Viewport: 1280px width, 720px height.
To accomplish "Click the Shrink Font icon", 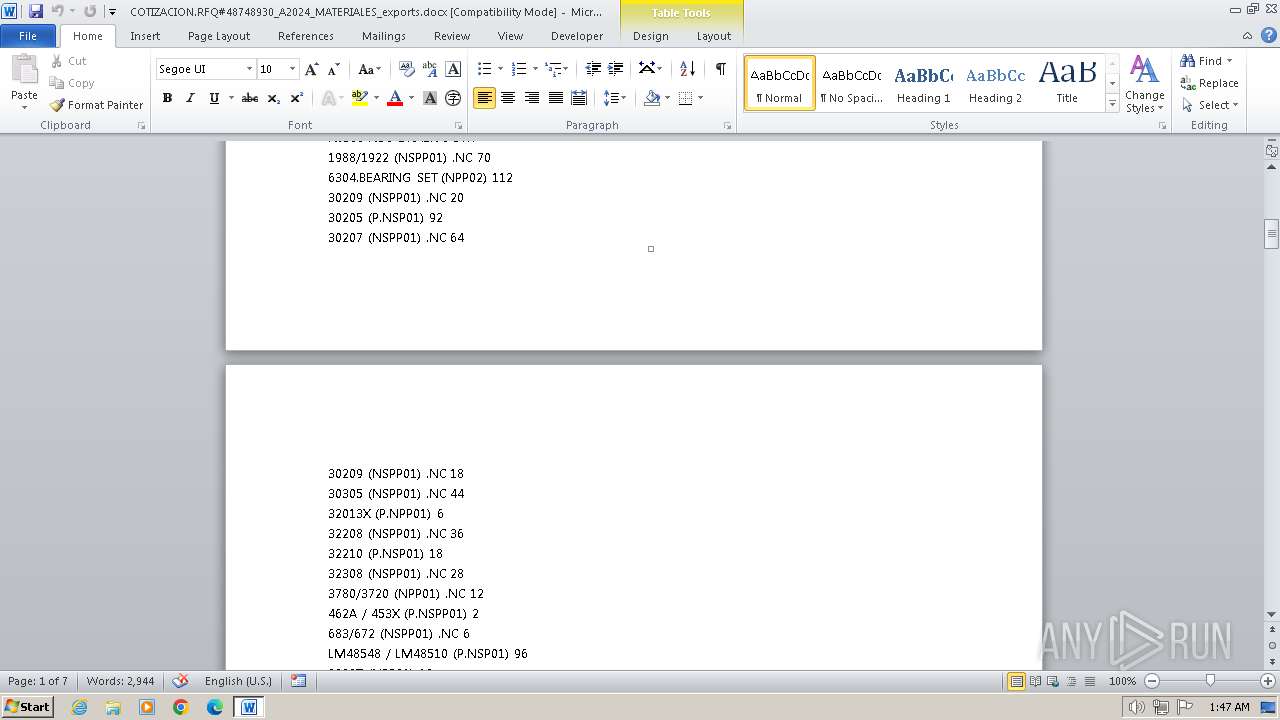I will (x=334, y=69).
